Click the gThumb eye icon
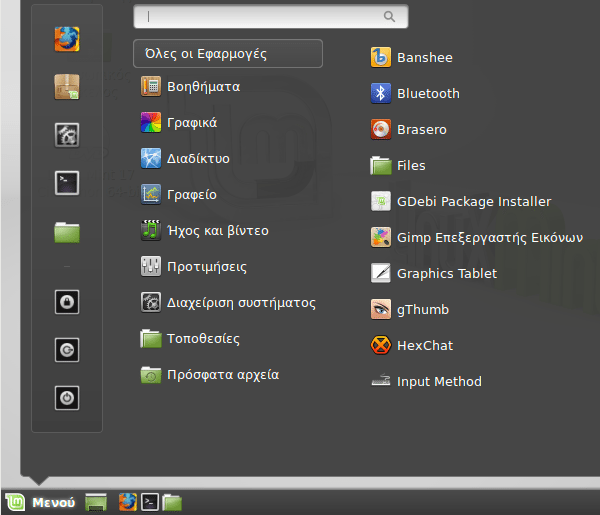The height and width of the screenshot is (515, 600). click(381, 309)
